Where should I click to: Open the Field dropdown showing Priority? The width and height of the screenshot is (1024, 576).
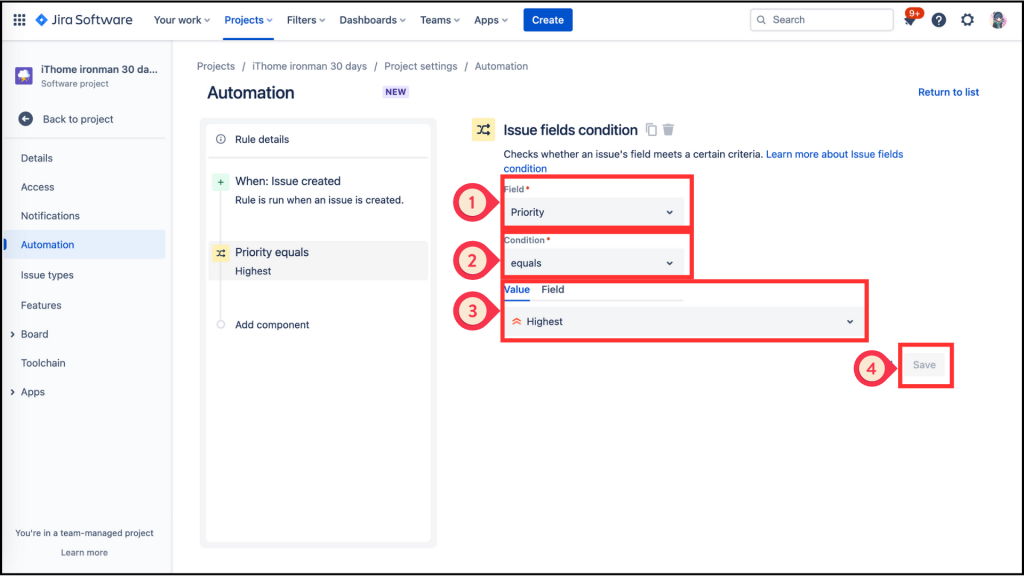pyautogui.click(x=593, y=212)
